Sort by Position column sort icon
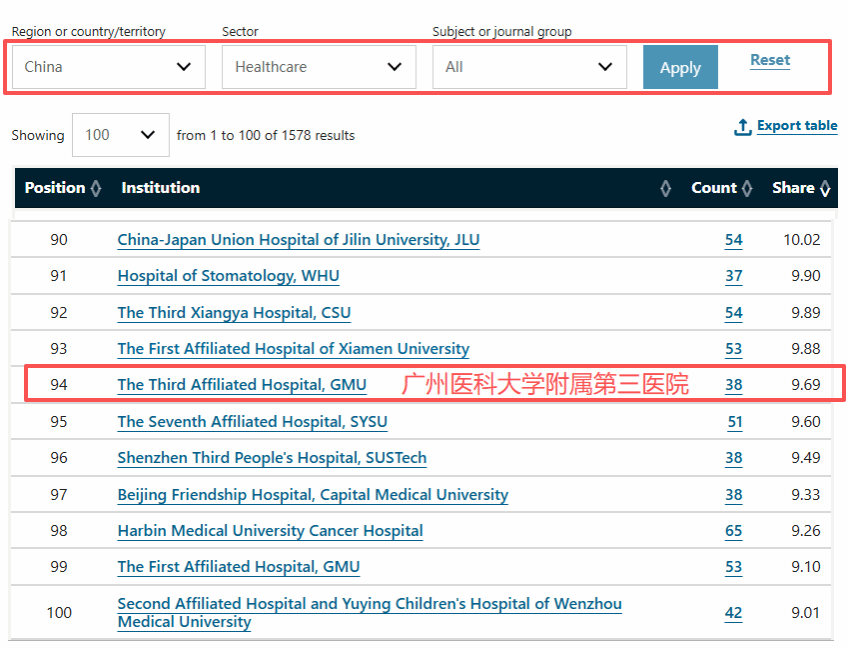This screenshot has width=848, height=648. click(96, 188)
